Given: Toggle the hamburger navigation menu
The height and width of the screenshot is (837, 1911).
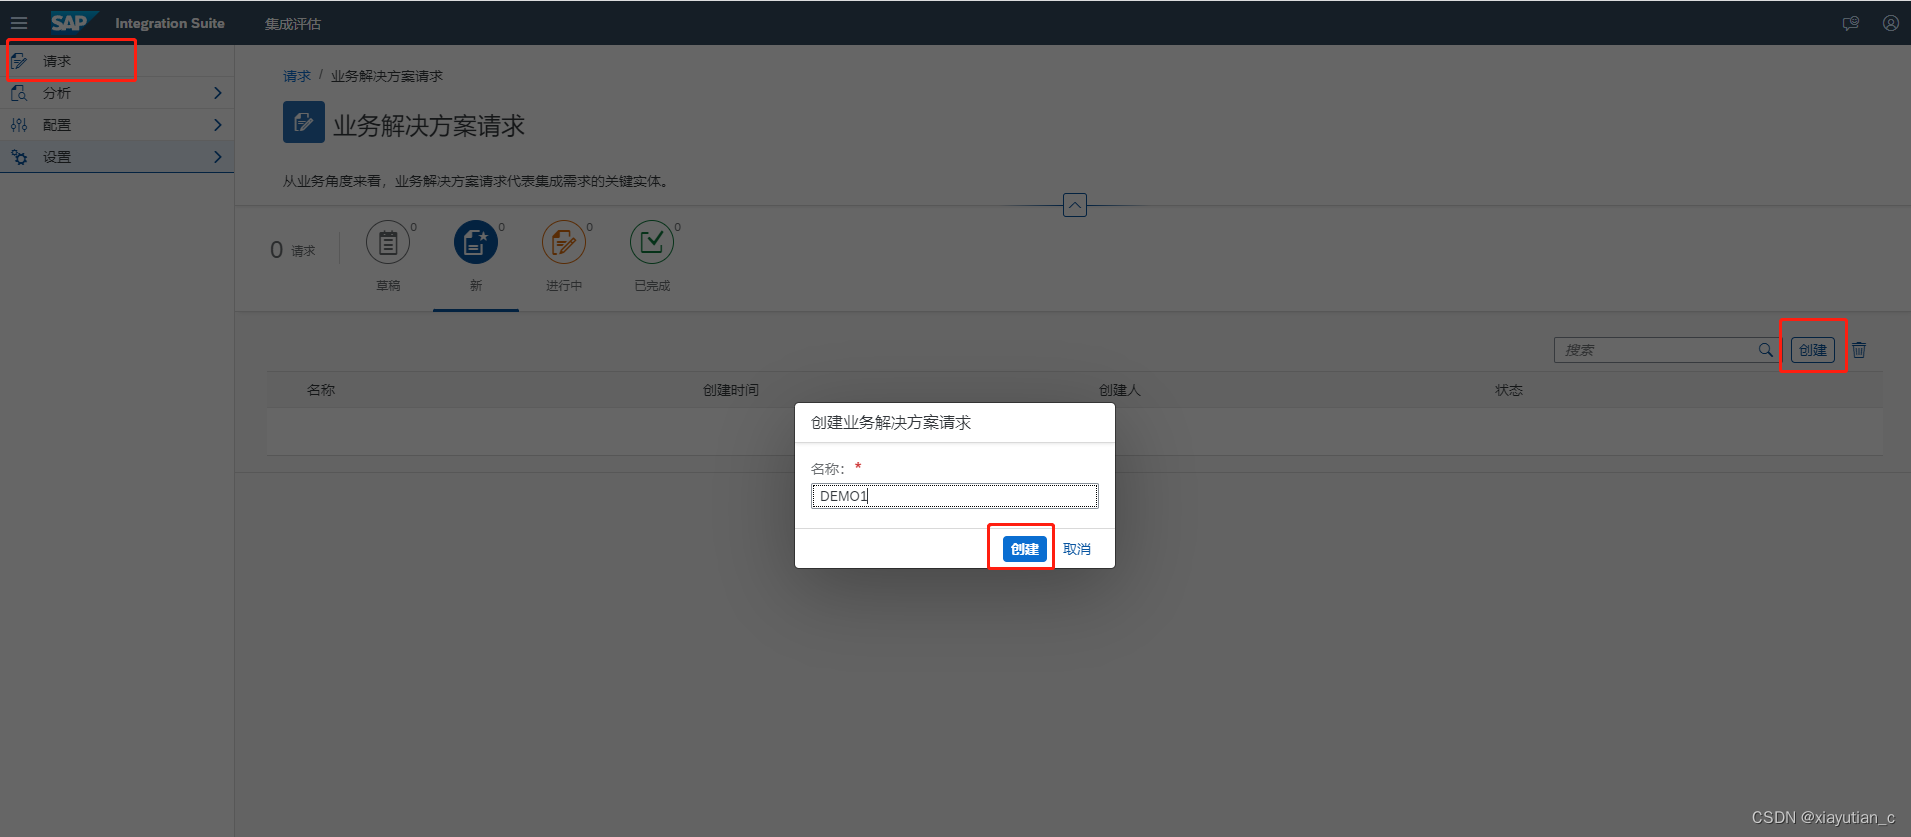Looking at the screenshot, I should pos(19,23).
